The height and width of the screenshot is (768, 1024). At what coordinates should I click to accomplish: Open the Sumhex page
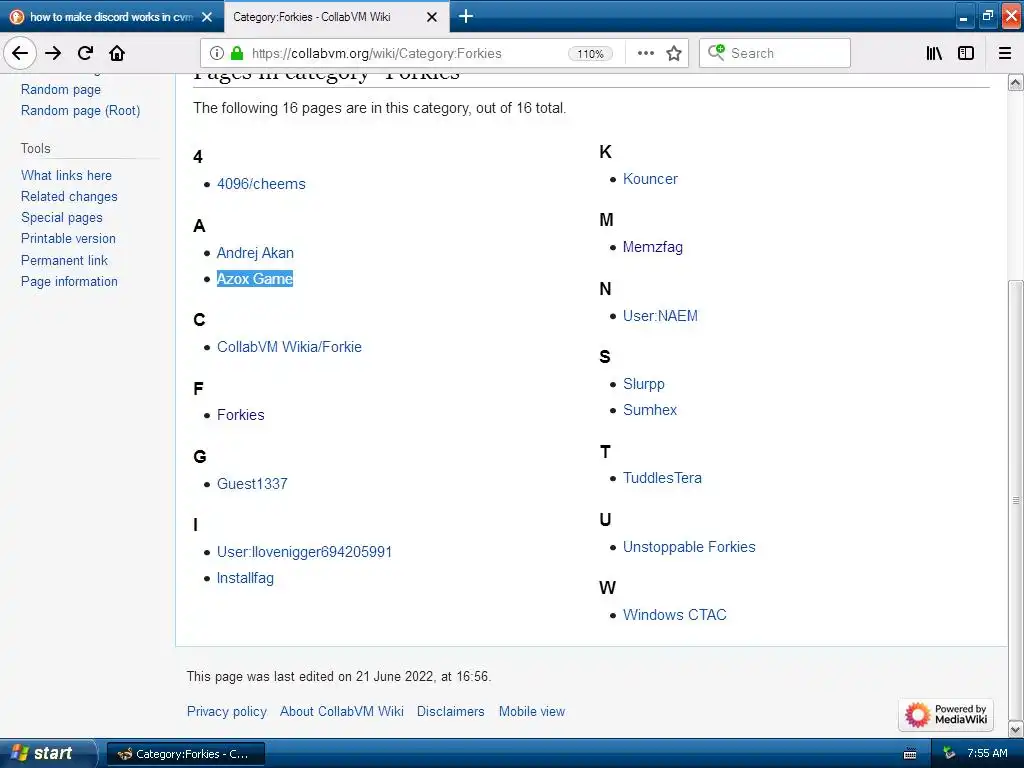pos(650,410)
